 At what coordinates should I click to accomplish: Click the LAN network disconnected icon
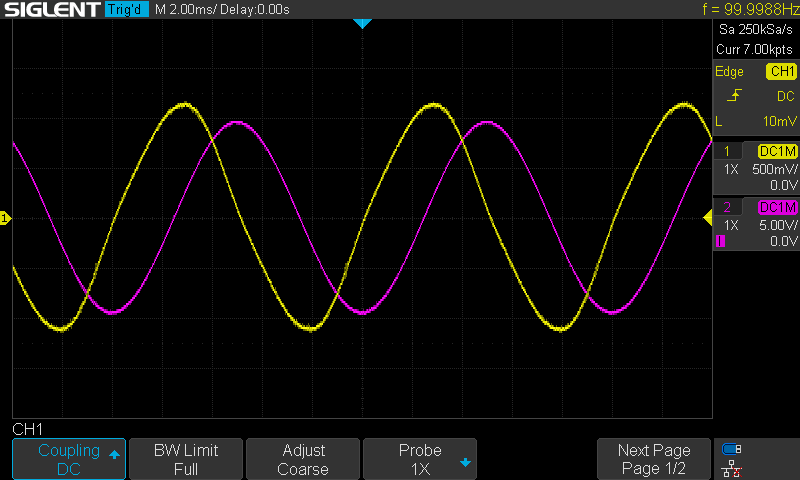[732, 468]
